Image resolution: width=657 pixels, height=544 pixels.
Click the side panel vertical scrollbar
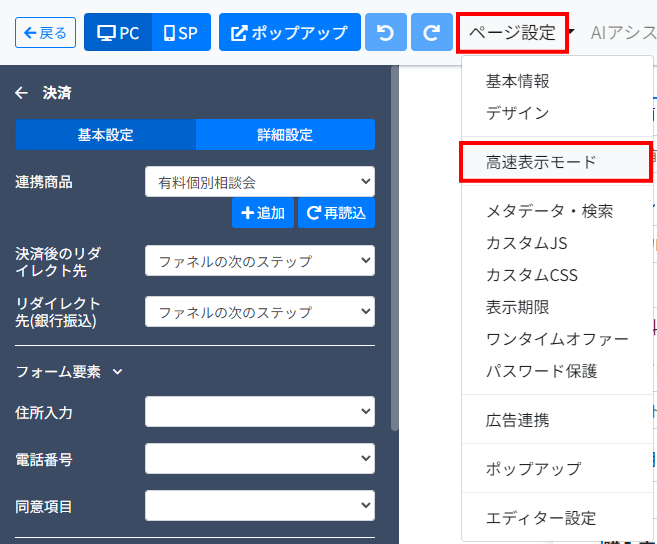click(x=395, y=250)
